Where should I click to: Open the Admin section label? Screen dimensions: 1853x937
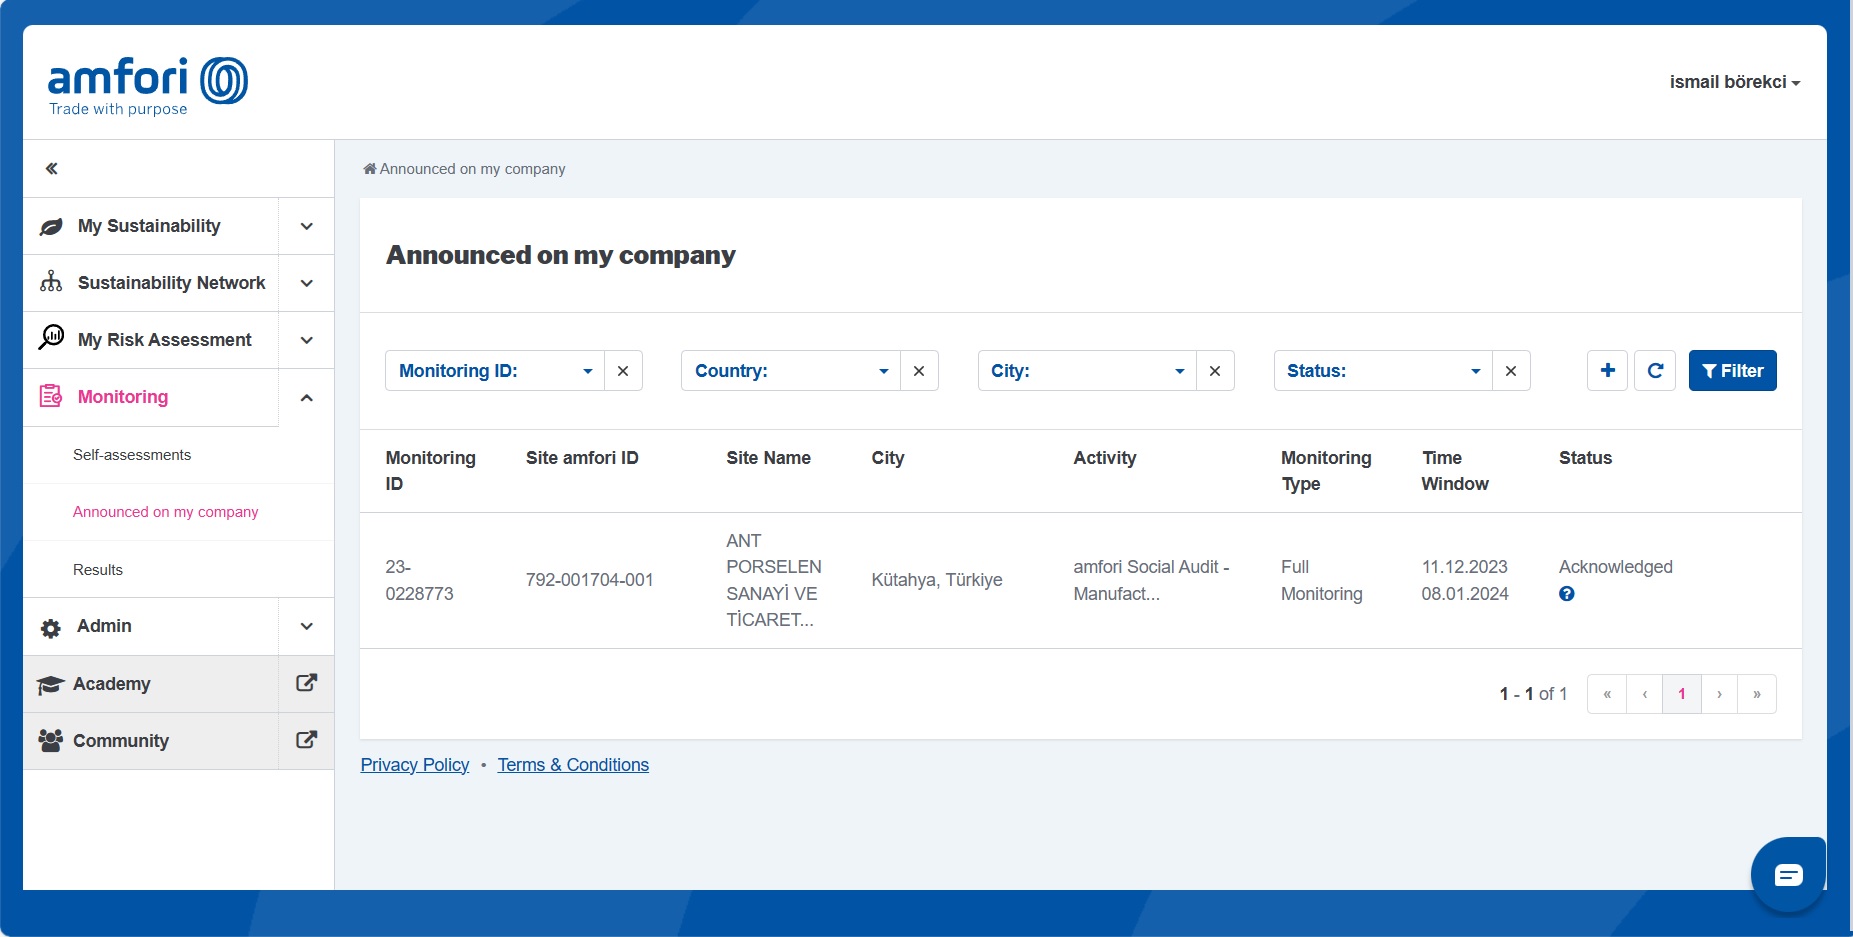coord(104,626)
